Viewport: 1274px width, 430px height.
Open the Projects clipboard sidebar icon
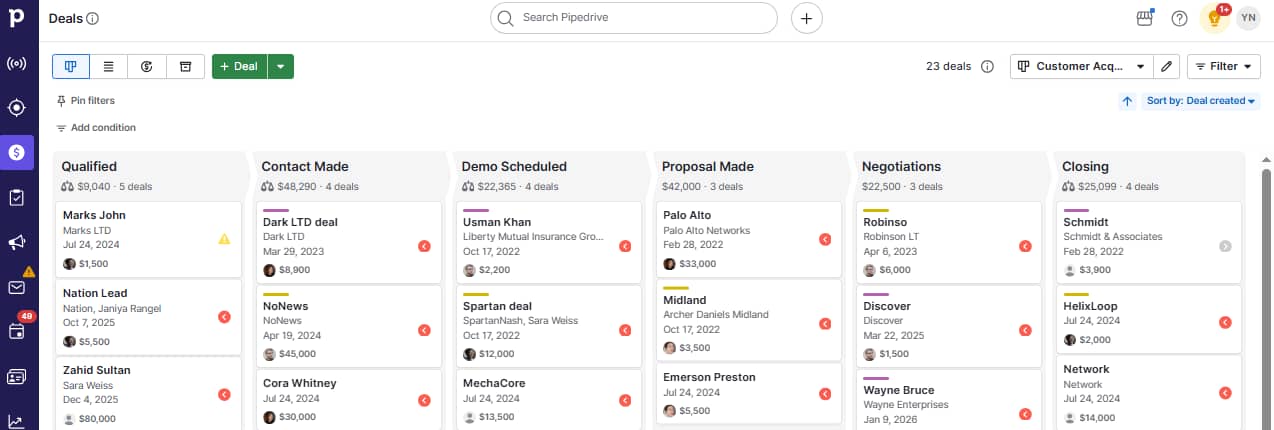tap(17, 197)
